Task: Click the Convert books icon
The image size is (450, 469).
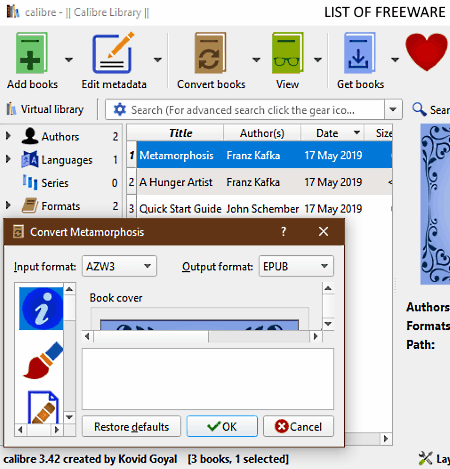Action: [x=210, y=53]
